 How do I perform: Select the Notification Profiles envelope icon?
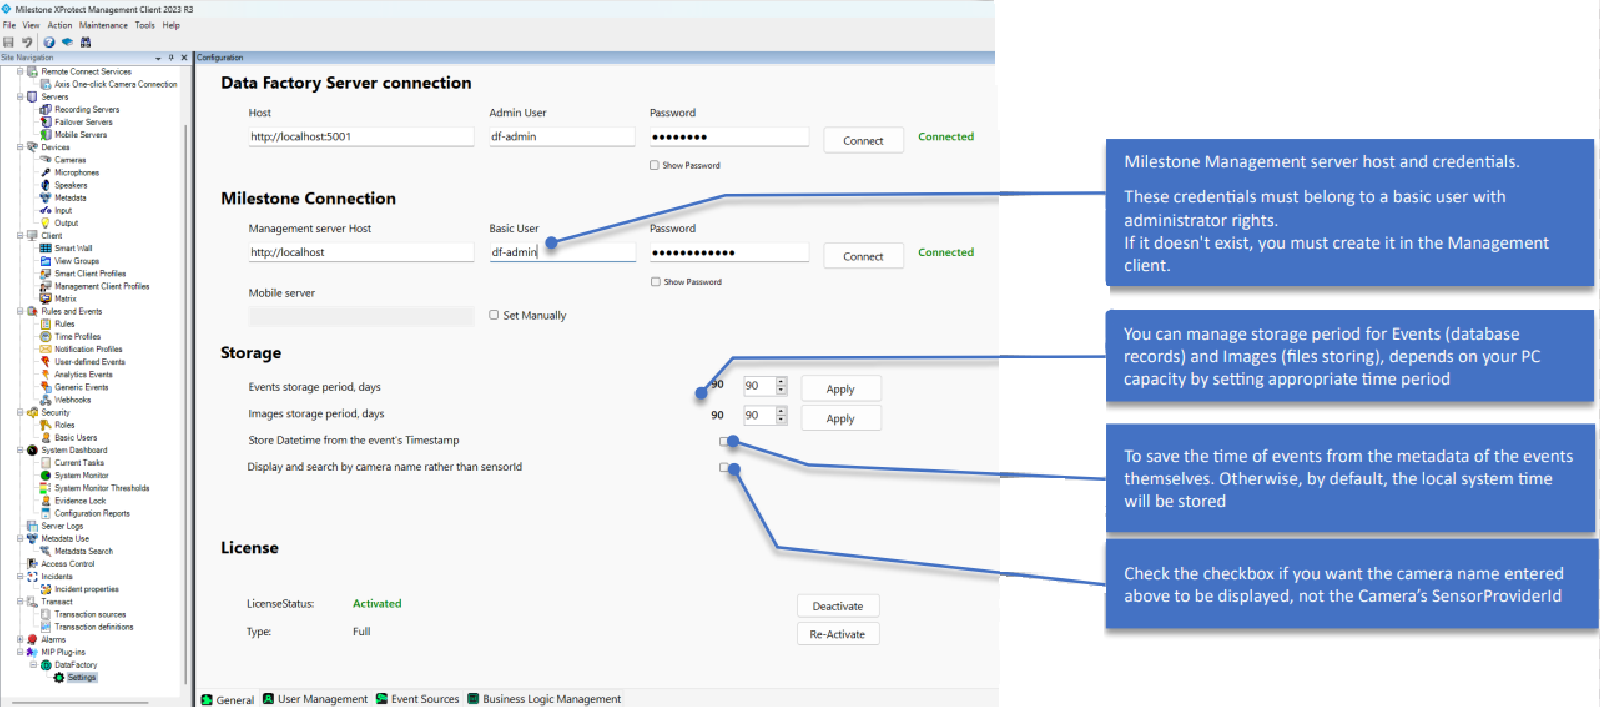click(46, 349)
